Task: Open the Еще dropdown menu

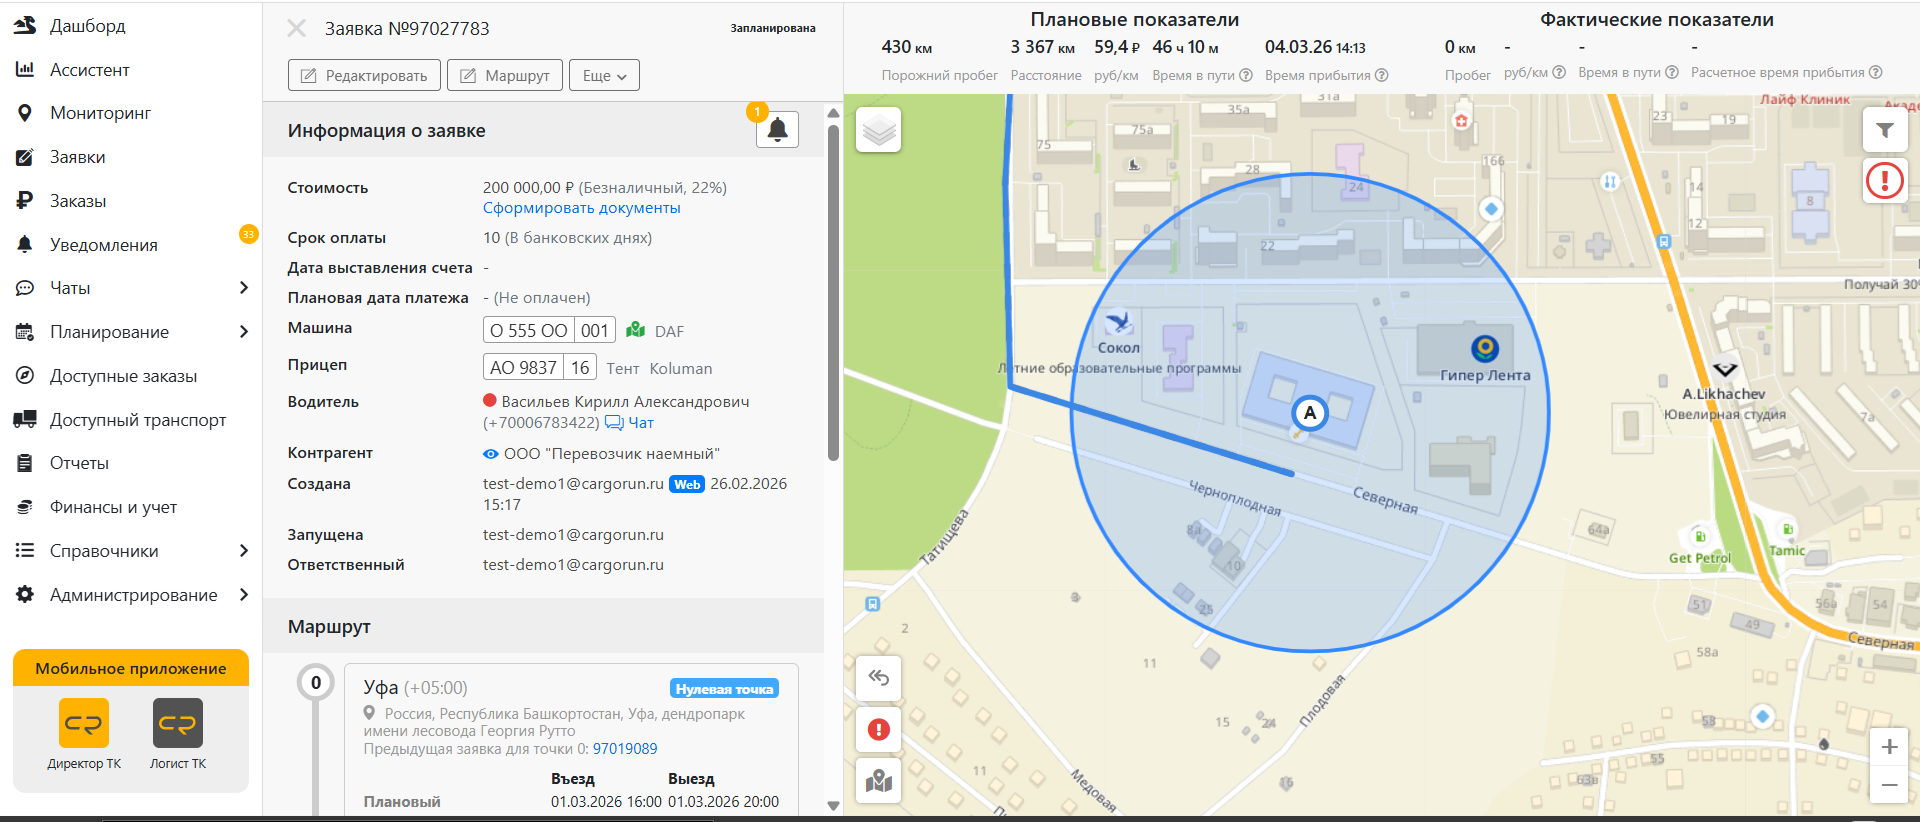Action: tap(604, 75)
